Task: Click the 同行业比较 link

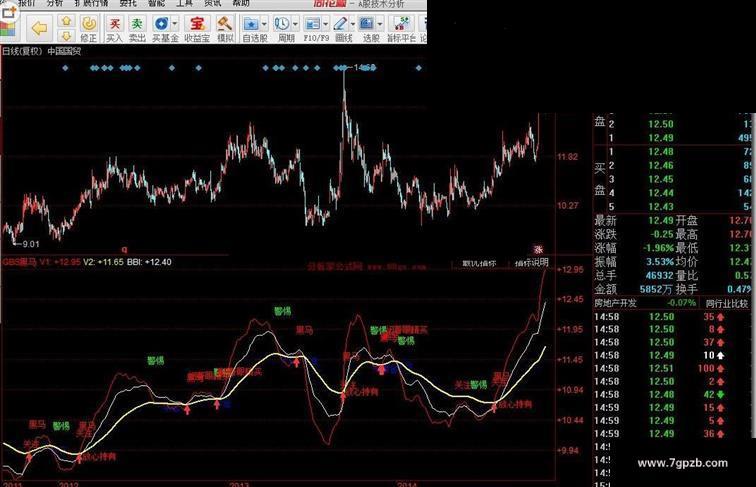Action: [727, 304]
